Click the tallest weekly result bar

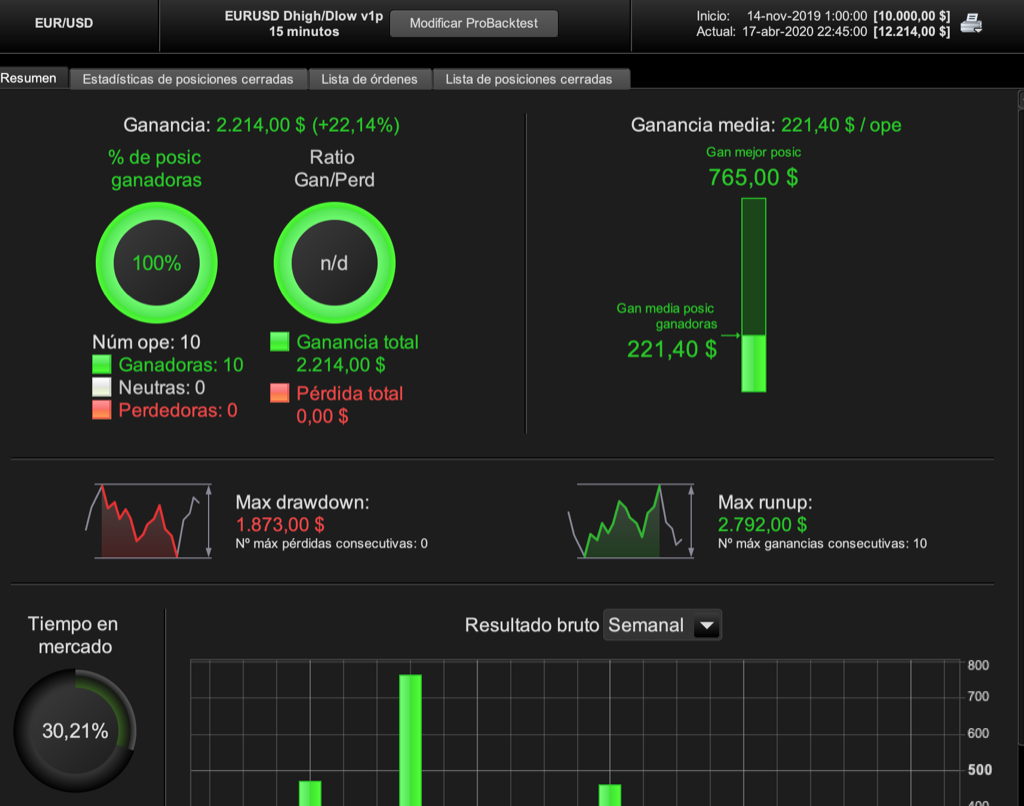410,740
